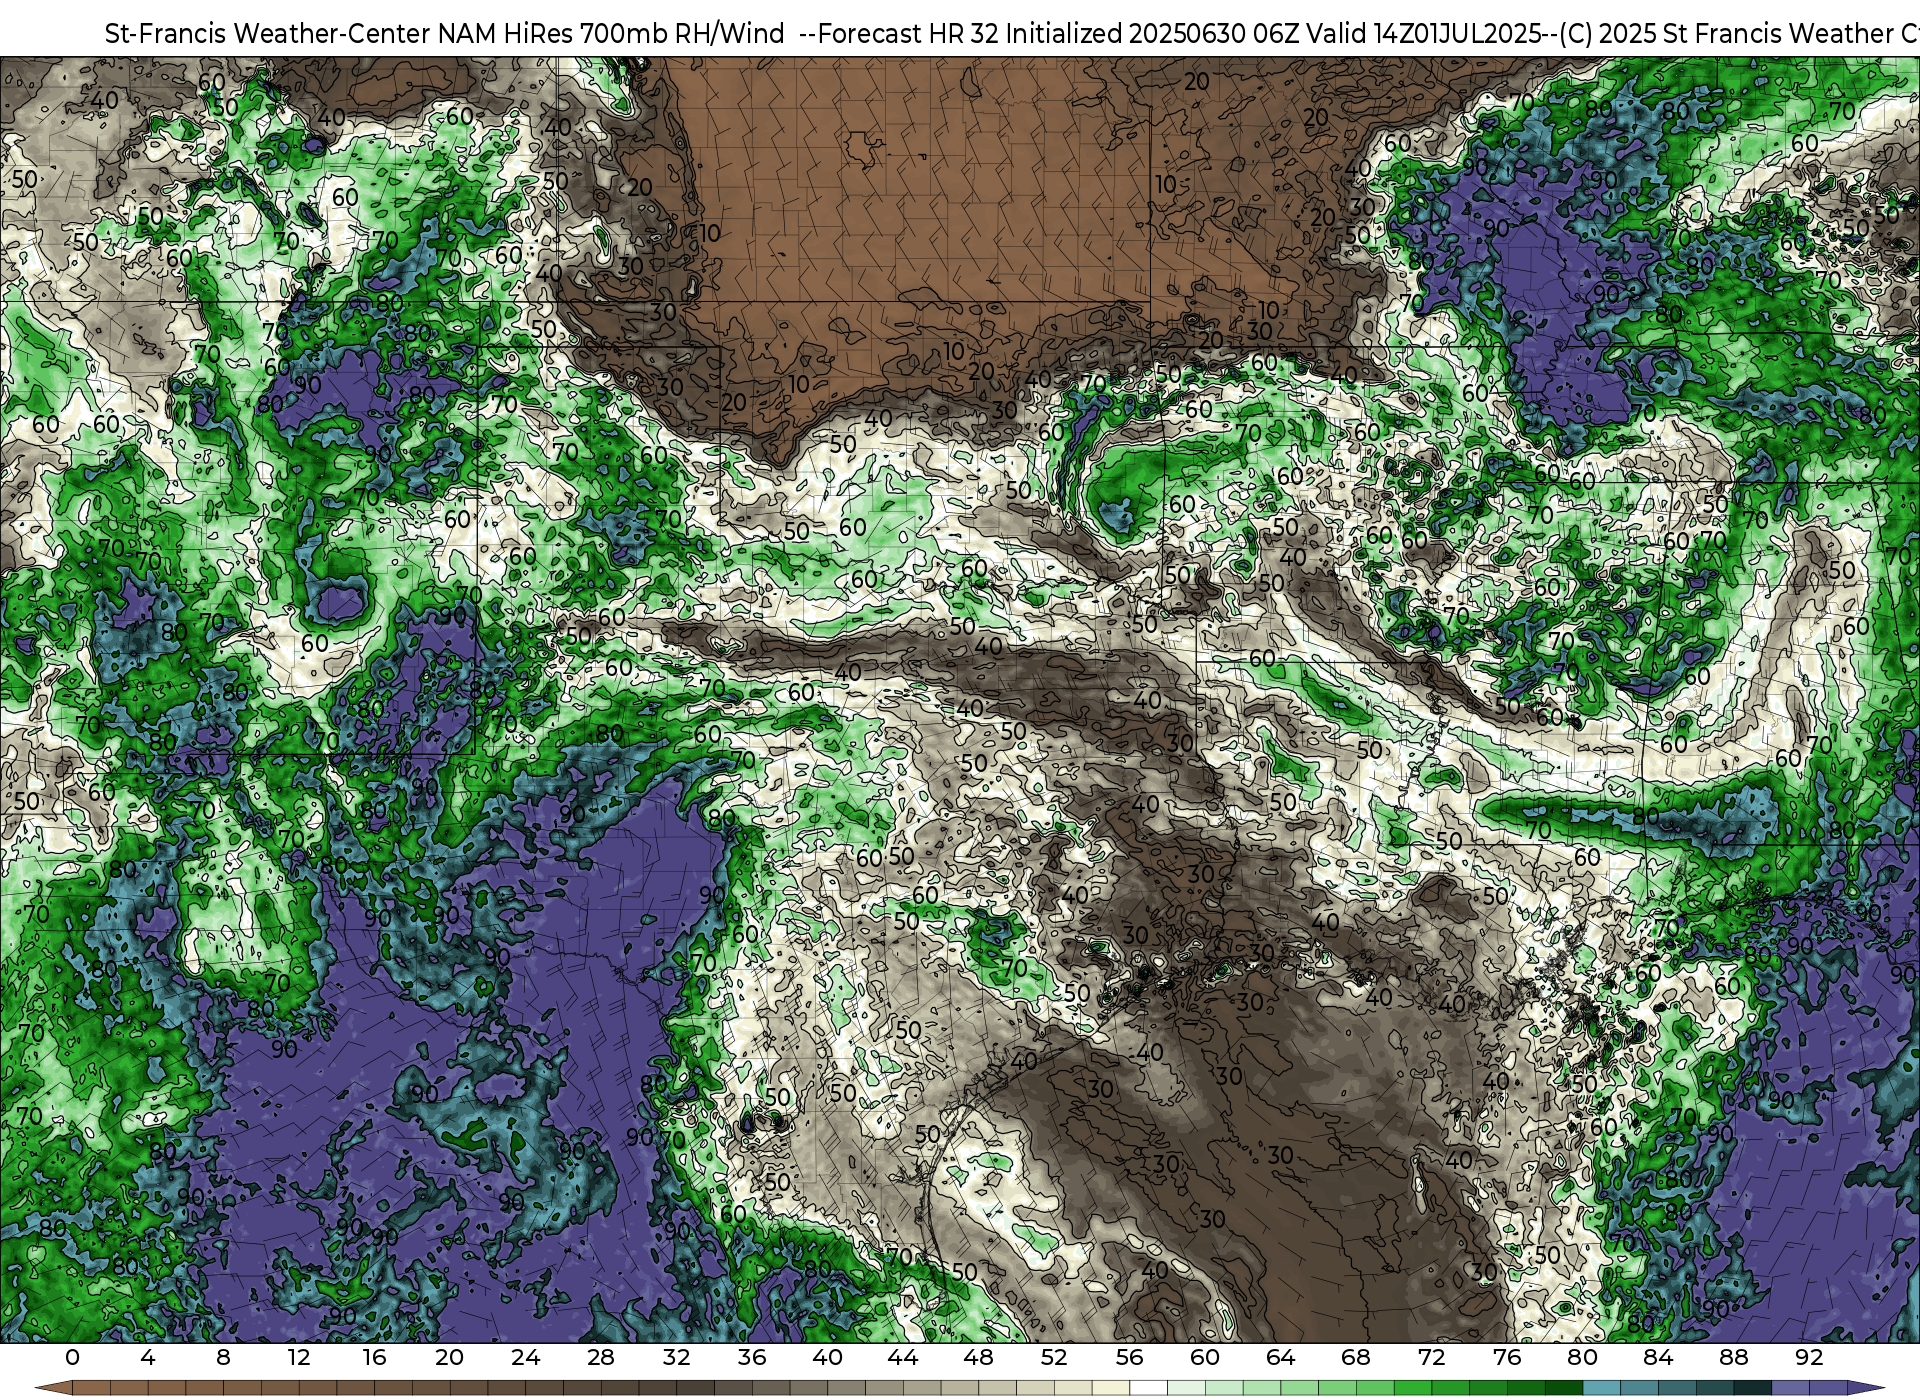Image resolution: width=1920 pixels, height=1400 pixels.
Task: Click the colorbar label '88'
Action: 1734,1357
